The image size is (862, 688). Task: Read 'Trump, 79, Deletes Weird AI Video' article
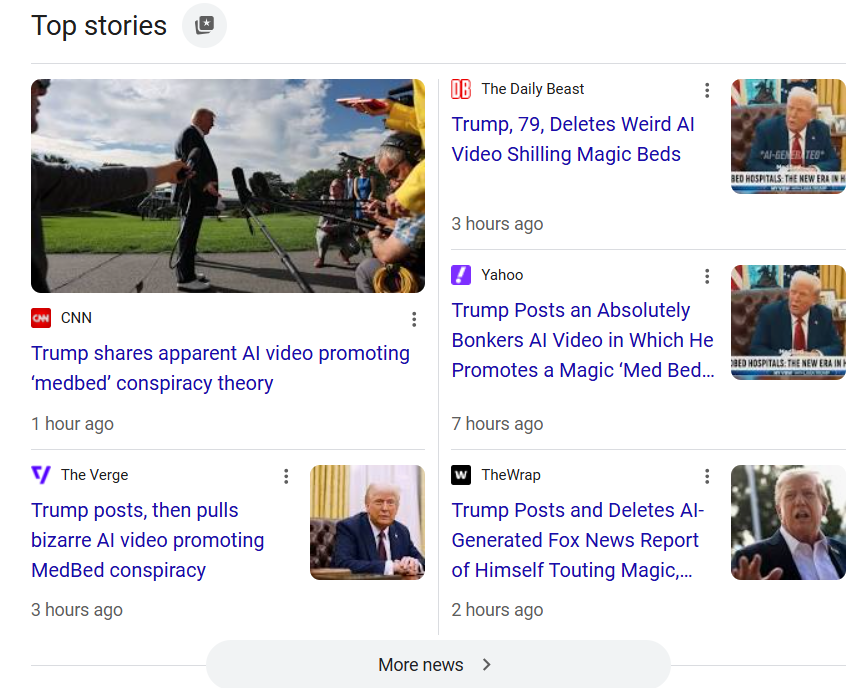click(573, 139)
